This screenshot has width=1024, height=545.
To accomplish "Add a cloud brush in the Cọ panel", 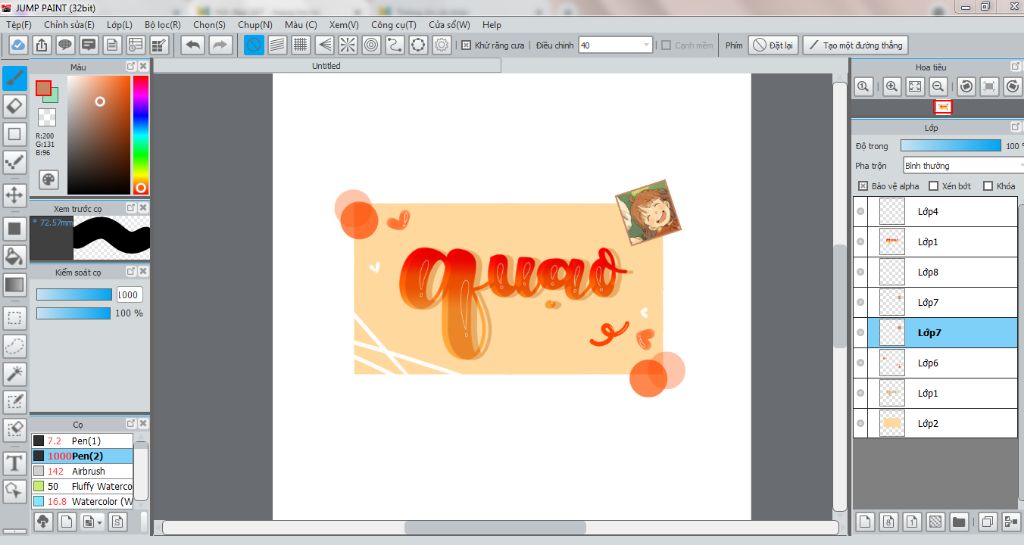I will (x=43, y=522).
